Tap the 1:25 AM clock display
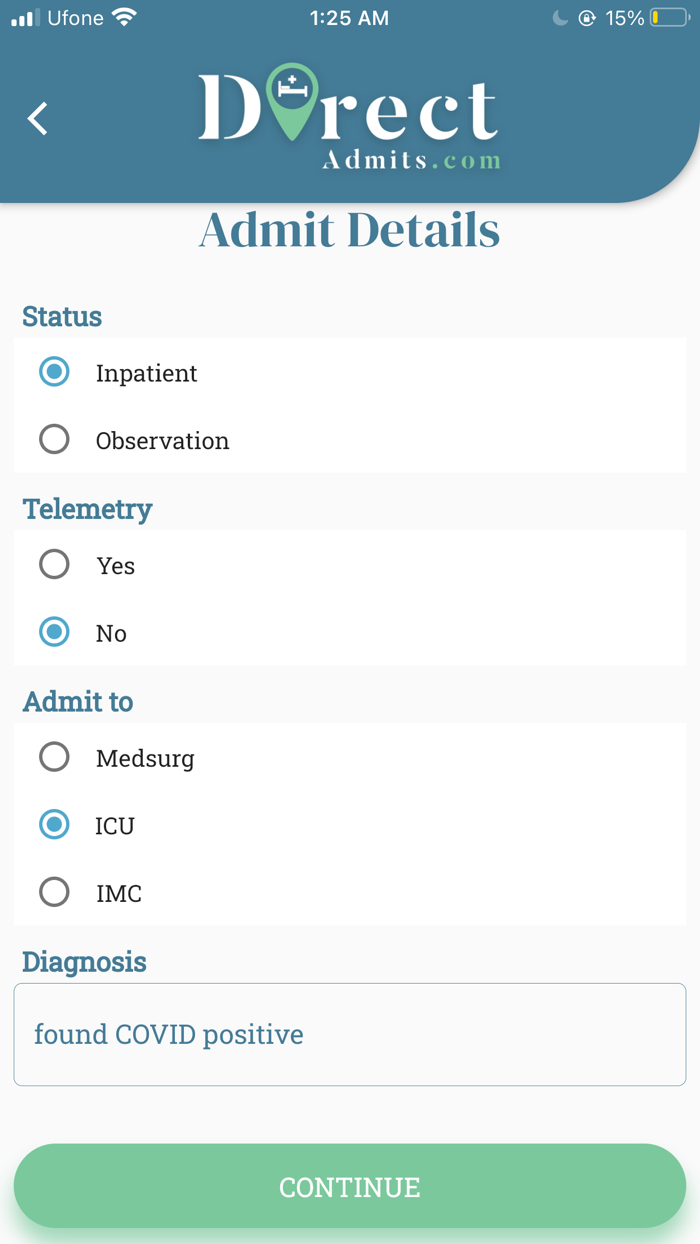This screenshot has width=700, height=1244. pos(349,17)
